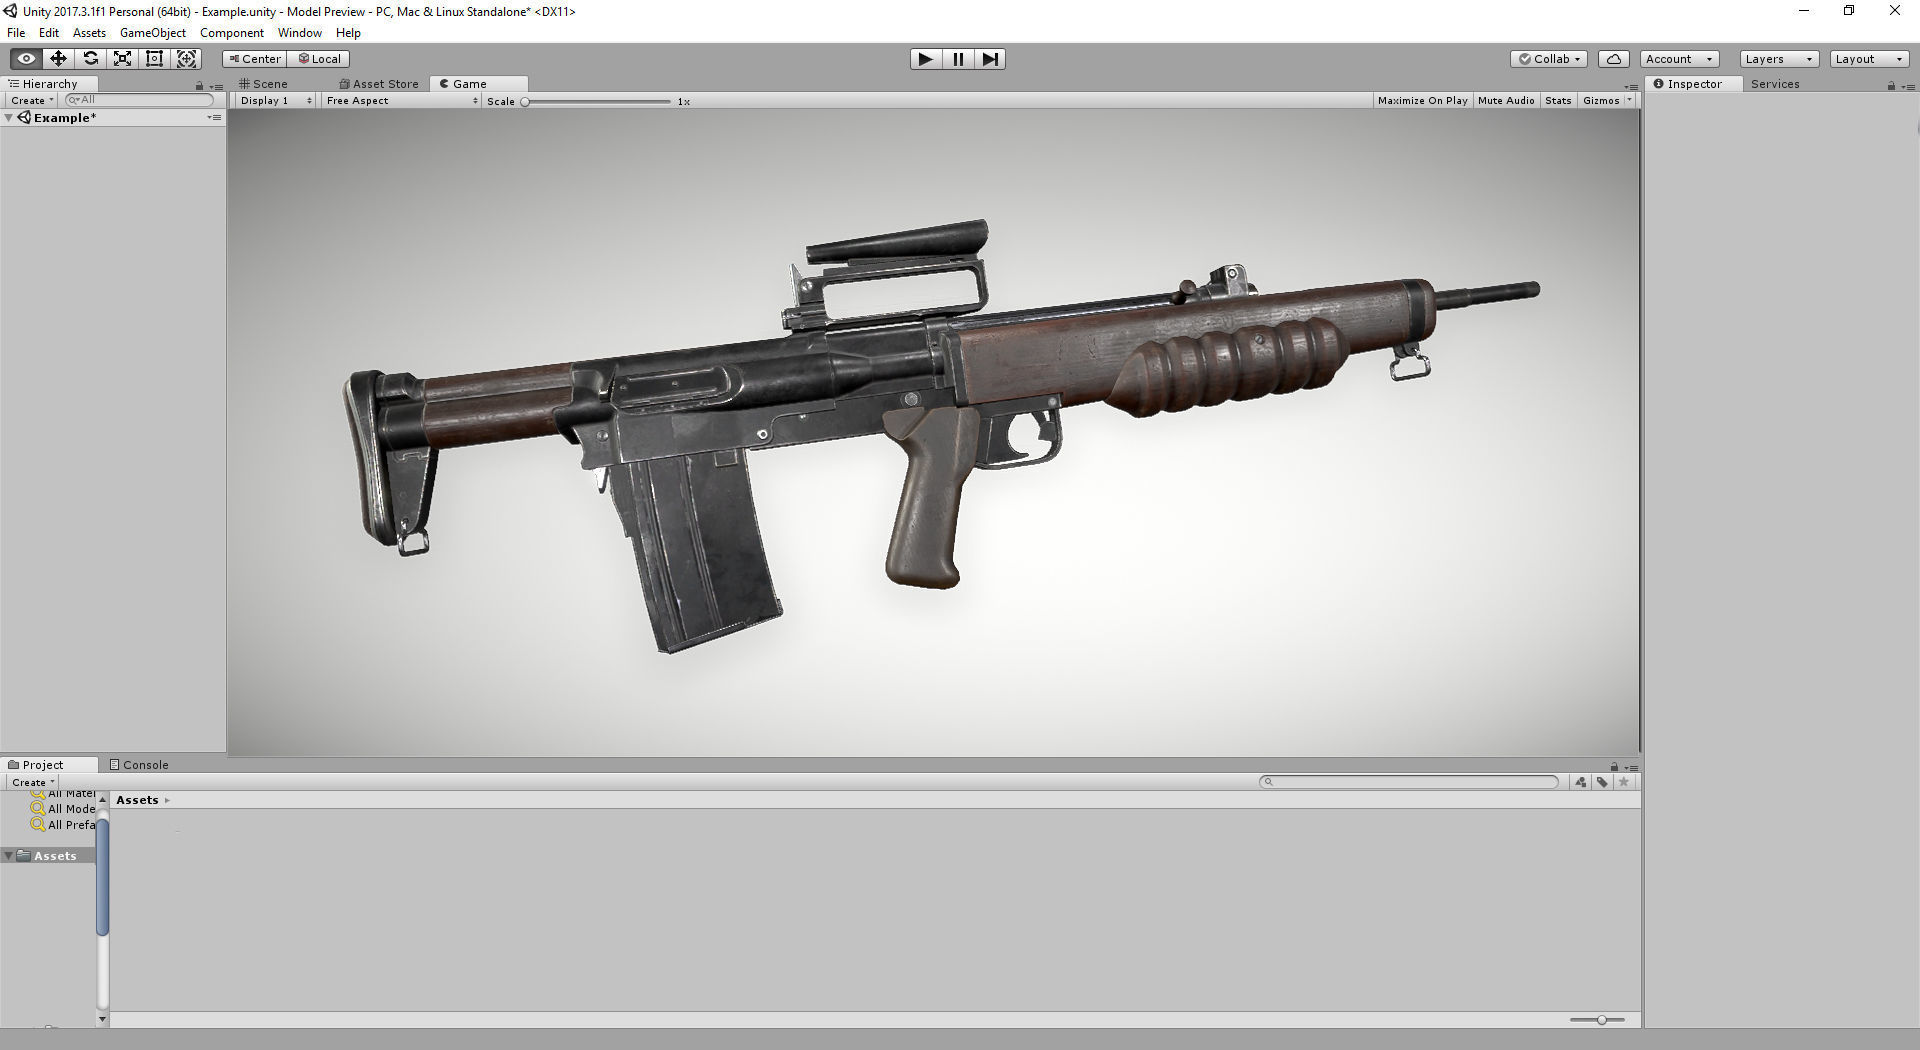Image resolution: width=1920 pixels, height=1050 pixels.
Task: Toggle Stats overlay in Game view
Action: tap(1558, 101)
